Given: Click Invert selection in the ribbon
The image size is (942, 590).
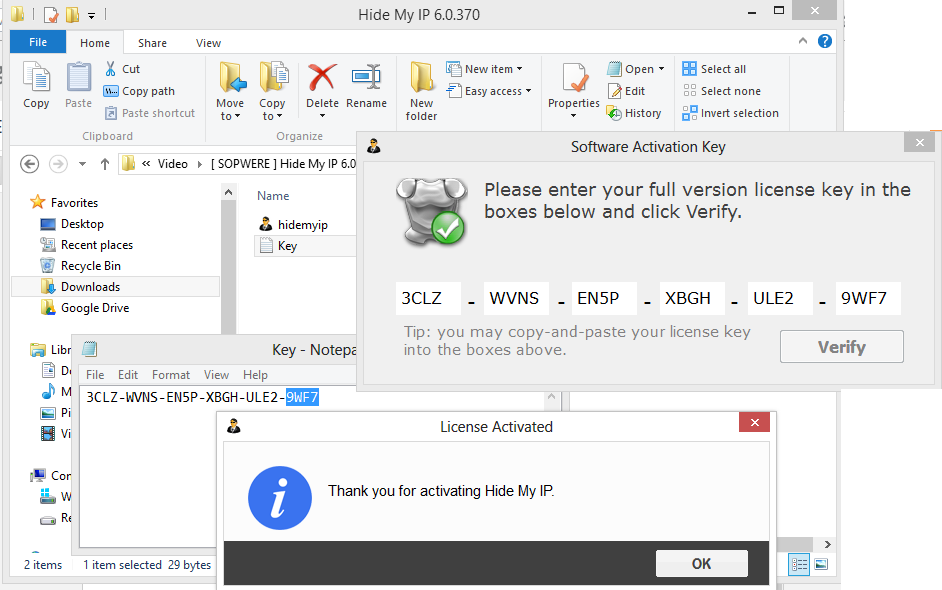Looking at the screenshot, I should [x=731, y=113].
